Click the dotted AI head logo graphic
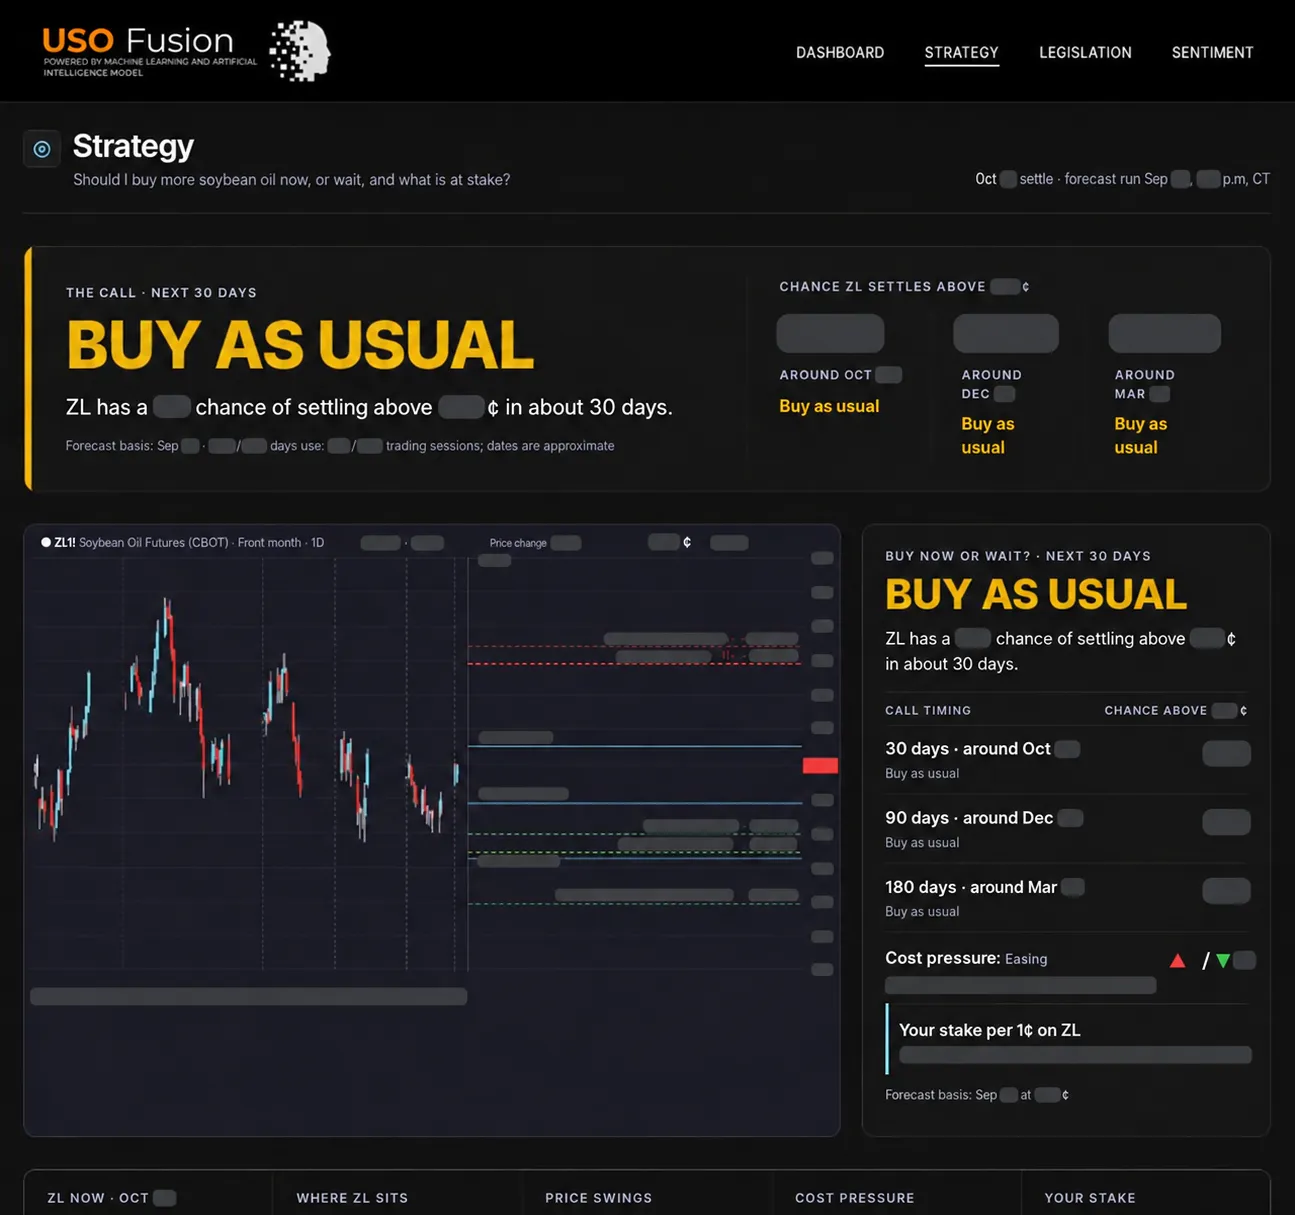Viewport: 1295px width, 1215px height. tap(300, 51)
